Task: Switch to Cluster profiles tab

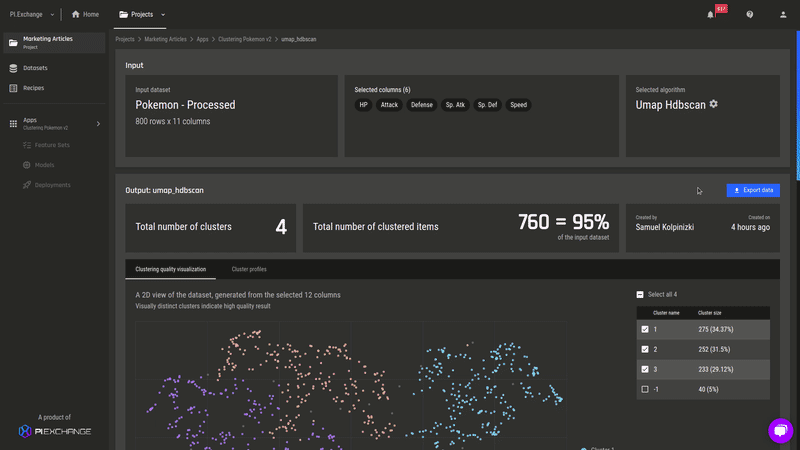Action: point(249,269)
